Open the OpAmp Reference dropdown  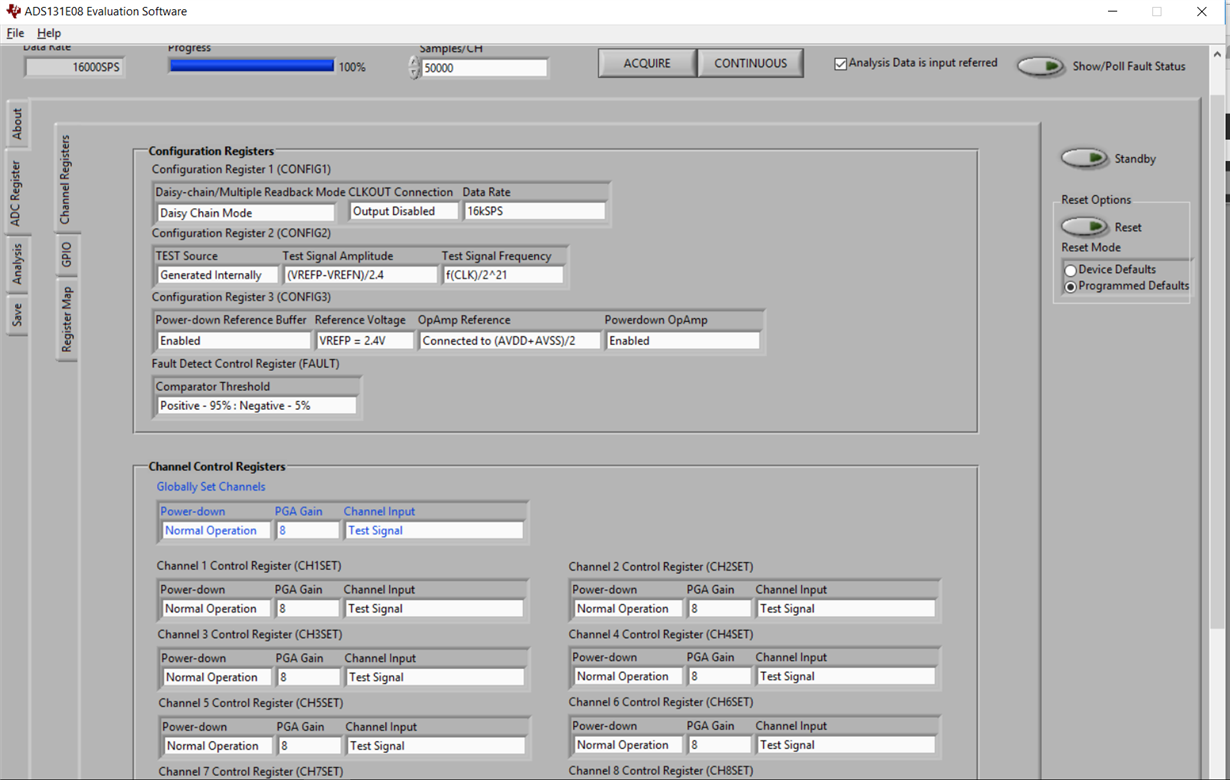coord(510,341)
